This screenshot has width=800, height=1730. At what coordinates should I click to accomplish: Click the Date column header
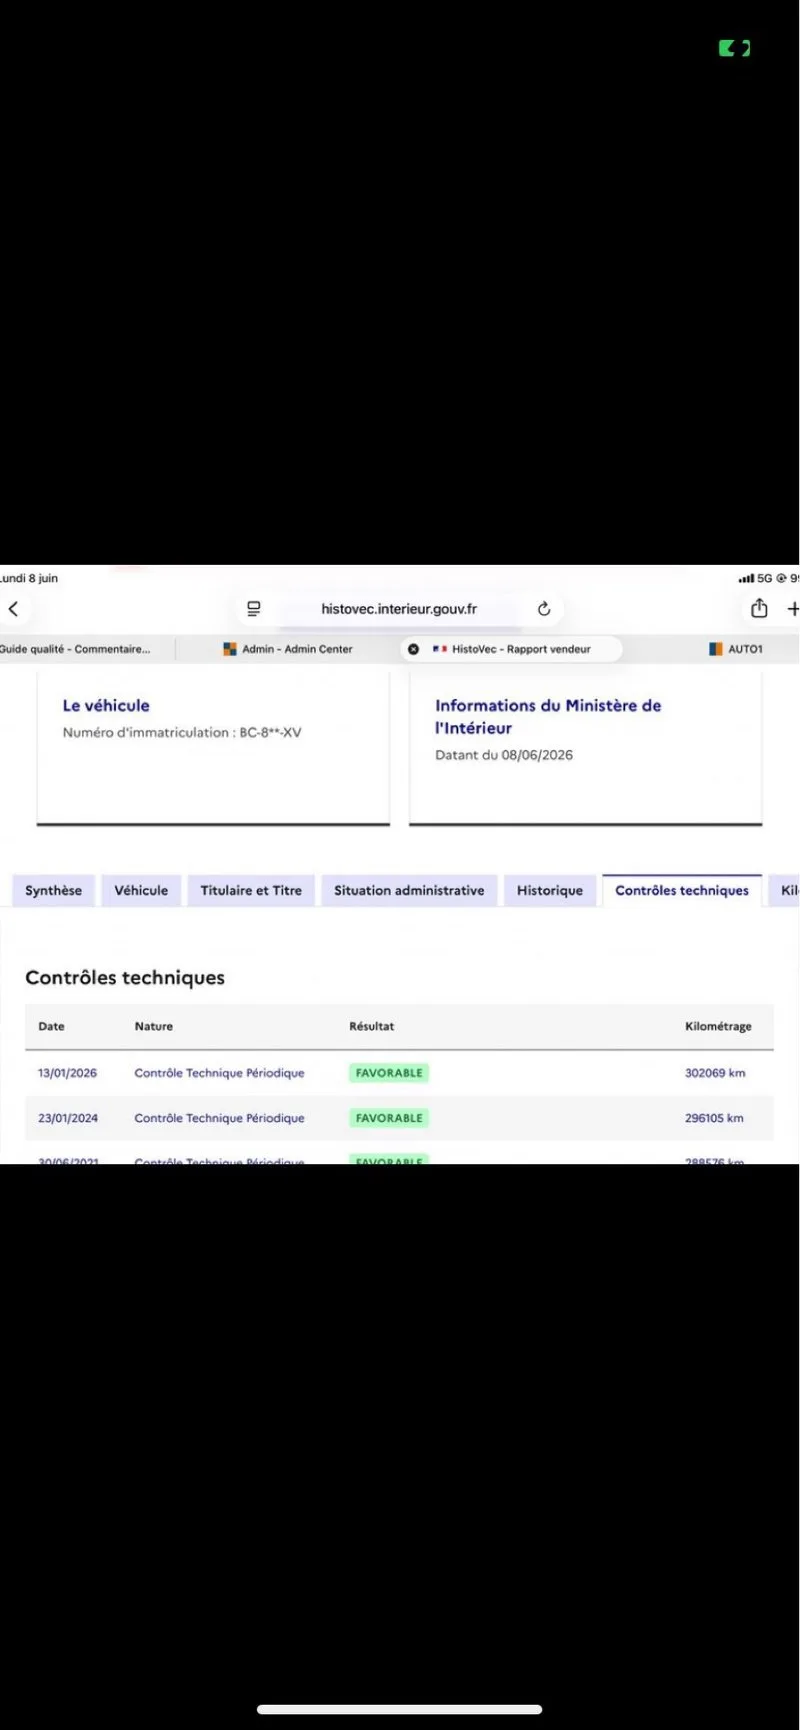tap(51, 1026)
